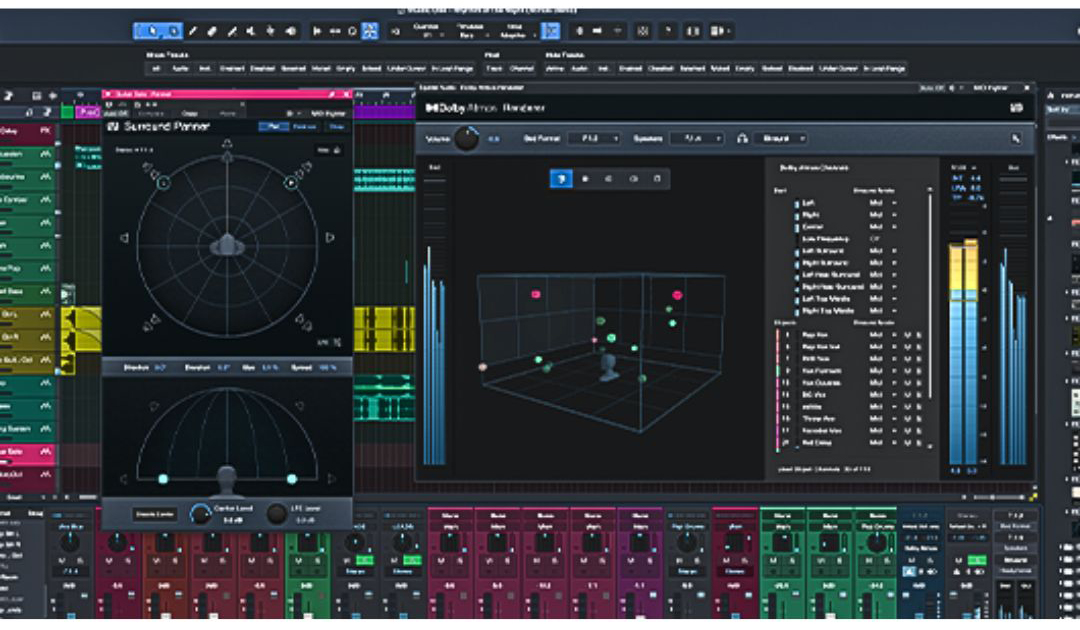Image resolution: width=1080 pixels, height=630 pixels.
Task: Click the left side speaker in the panner circle
Action: click(125, 238)
